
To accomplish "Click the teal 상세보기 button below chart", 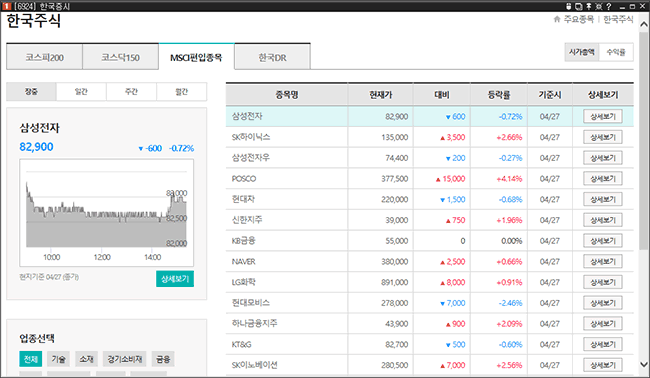I will 175,279.
